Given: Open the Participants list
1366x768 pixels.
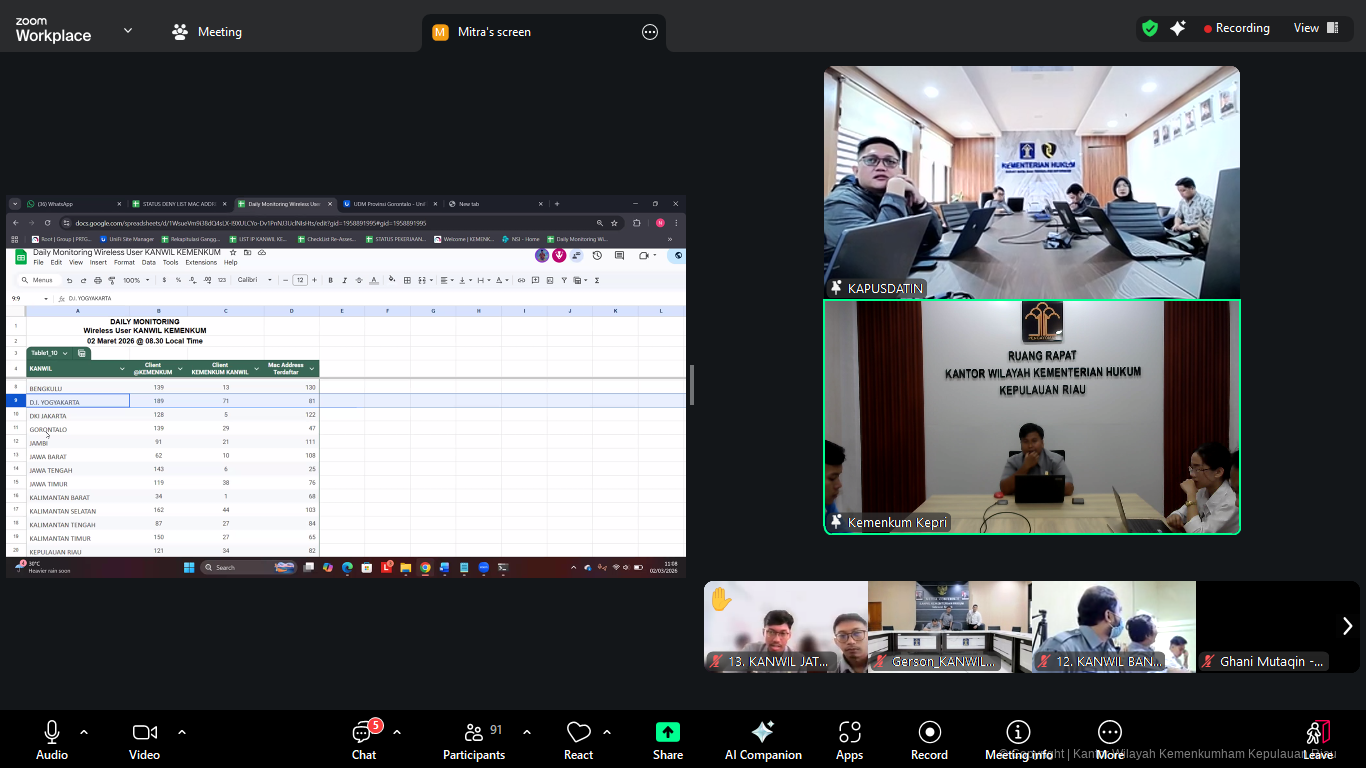Looking at the screenshot, I should (474, 740).
